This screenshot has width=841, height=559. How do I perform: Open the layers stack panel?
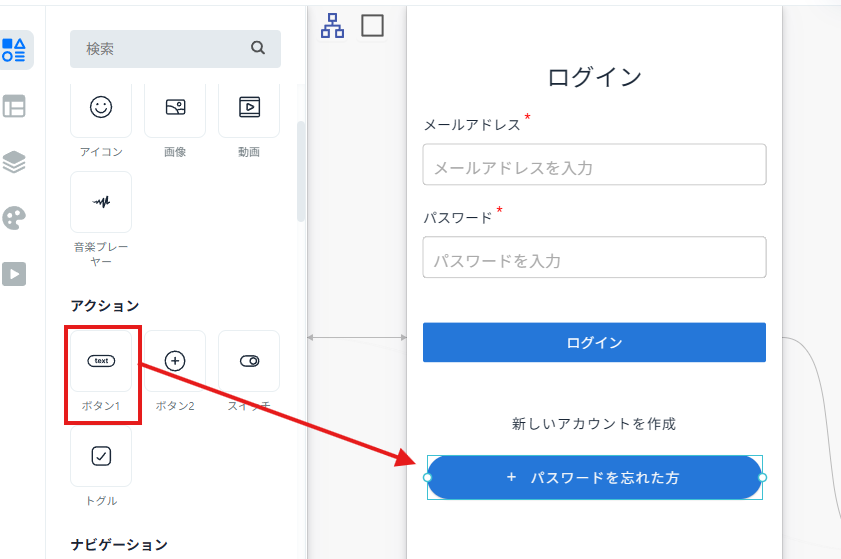(x=14, y=162)
